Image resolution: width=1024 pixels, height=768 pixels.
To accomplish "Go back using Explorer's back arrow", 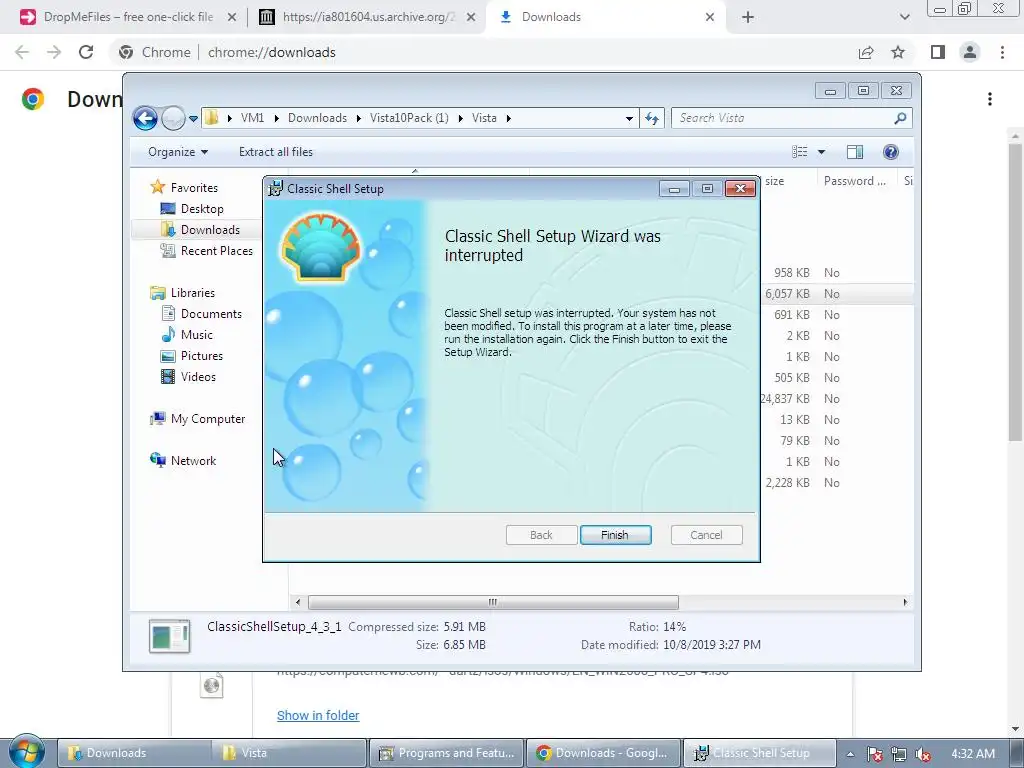I will click(145, 118).
